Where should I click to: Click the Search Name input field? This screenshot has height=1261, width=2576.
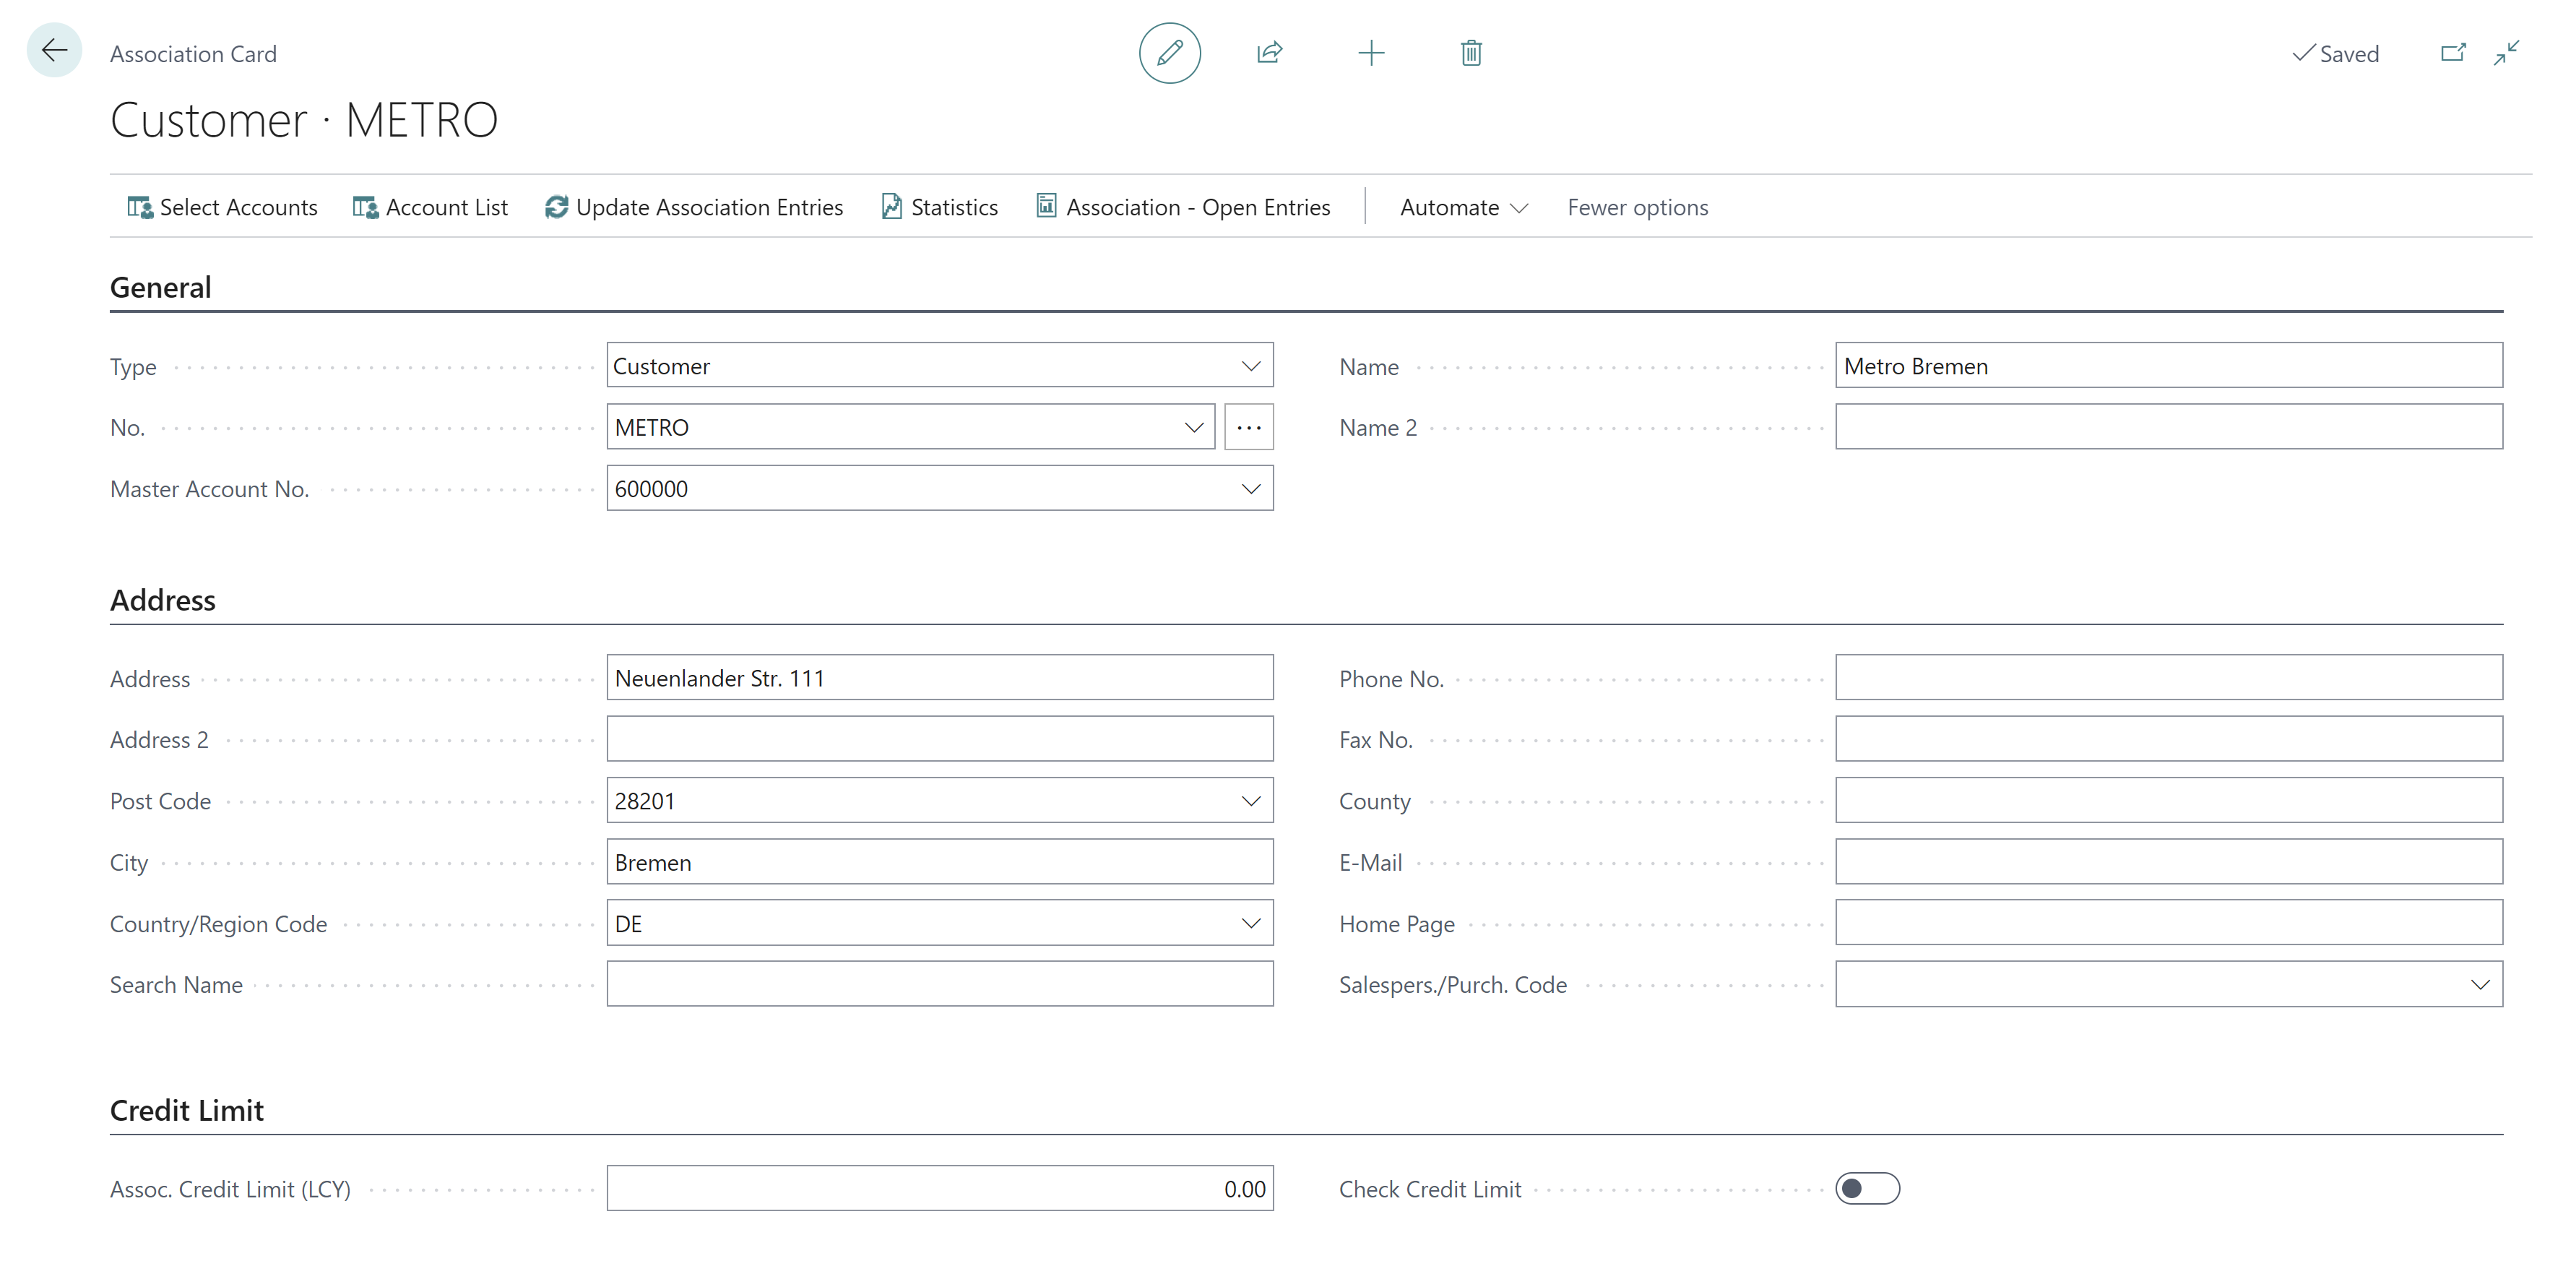click(939, 984)
